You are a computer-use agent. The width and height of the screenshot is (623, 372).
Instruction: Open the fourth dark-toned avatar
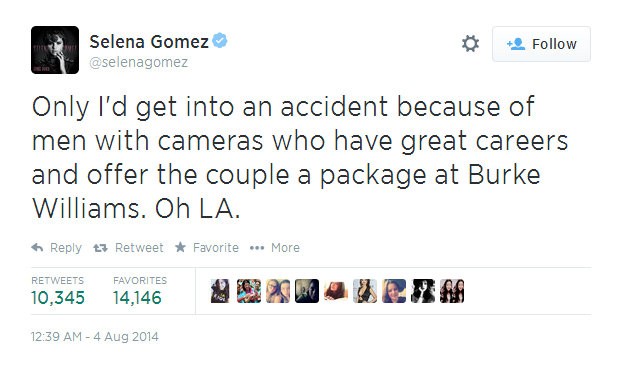pyautogui.click(x=307, y=291)
